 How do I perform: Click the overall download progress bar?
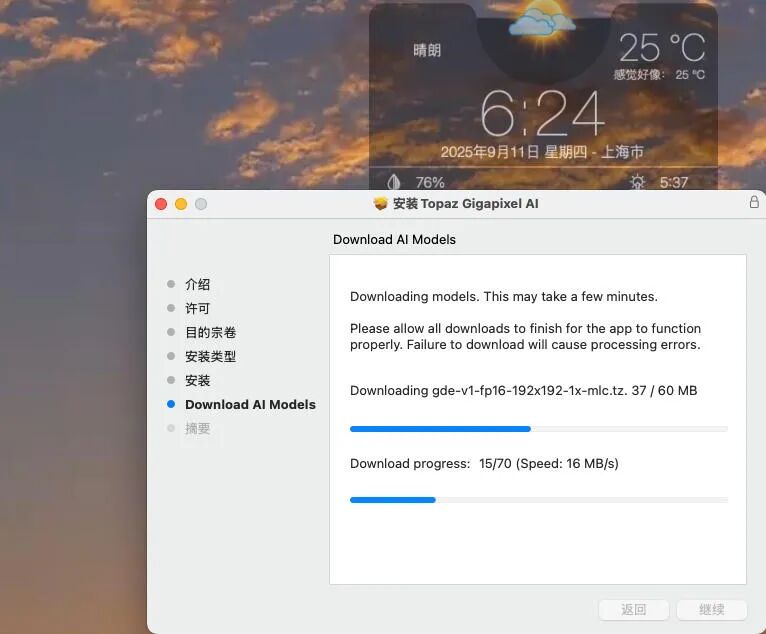tap(539, 500)
